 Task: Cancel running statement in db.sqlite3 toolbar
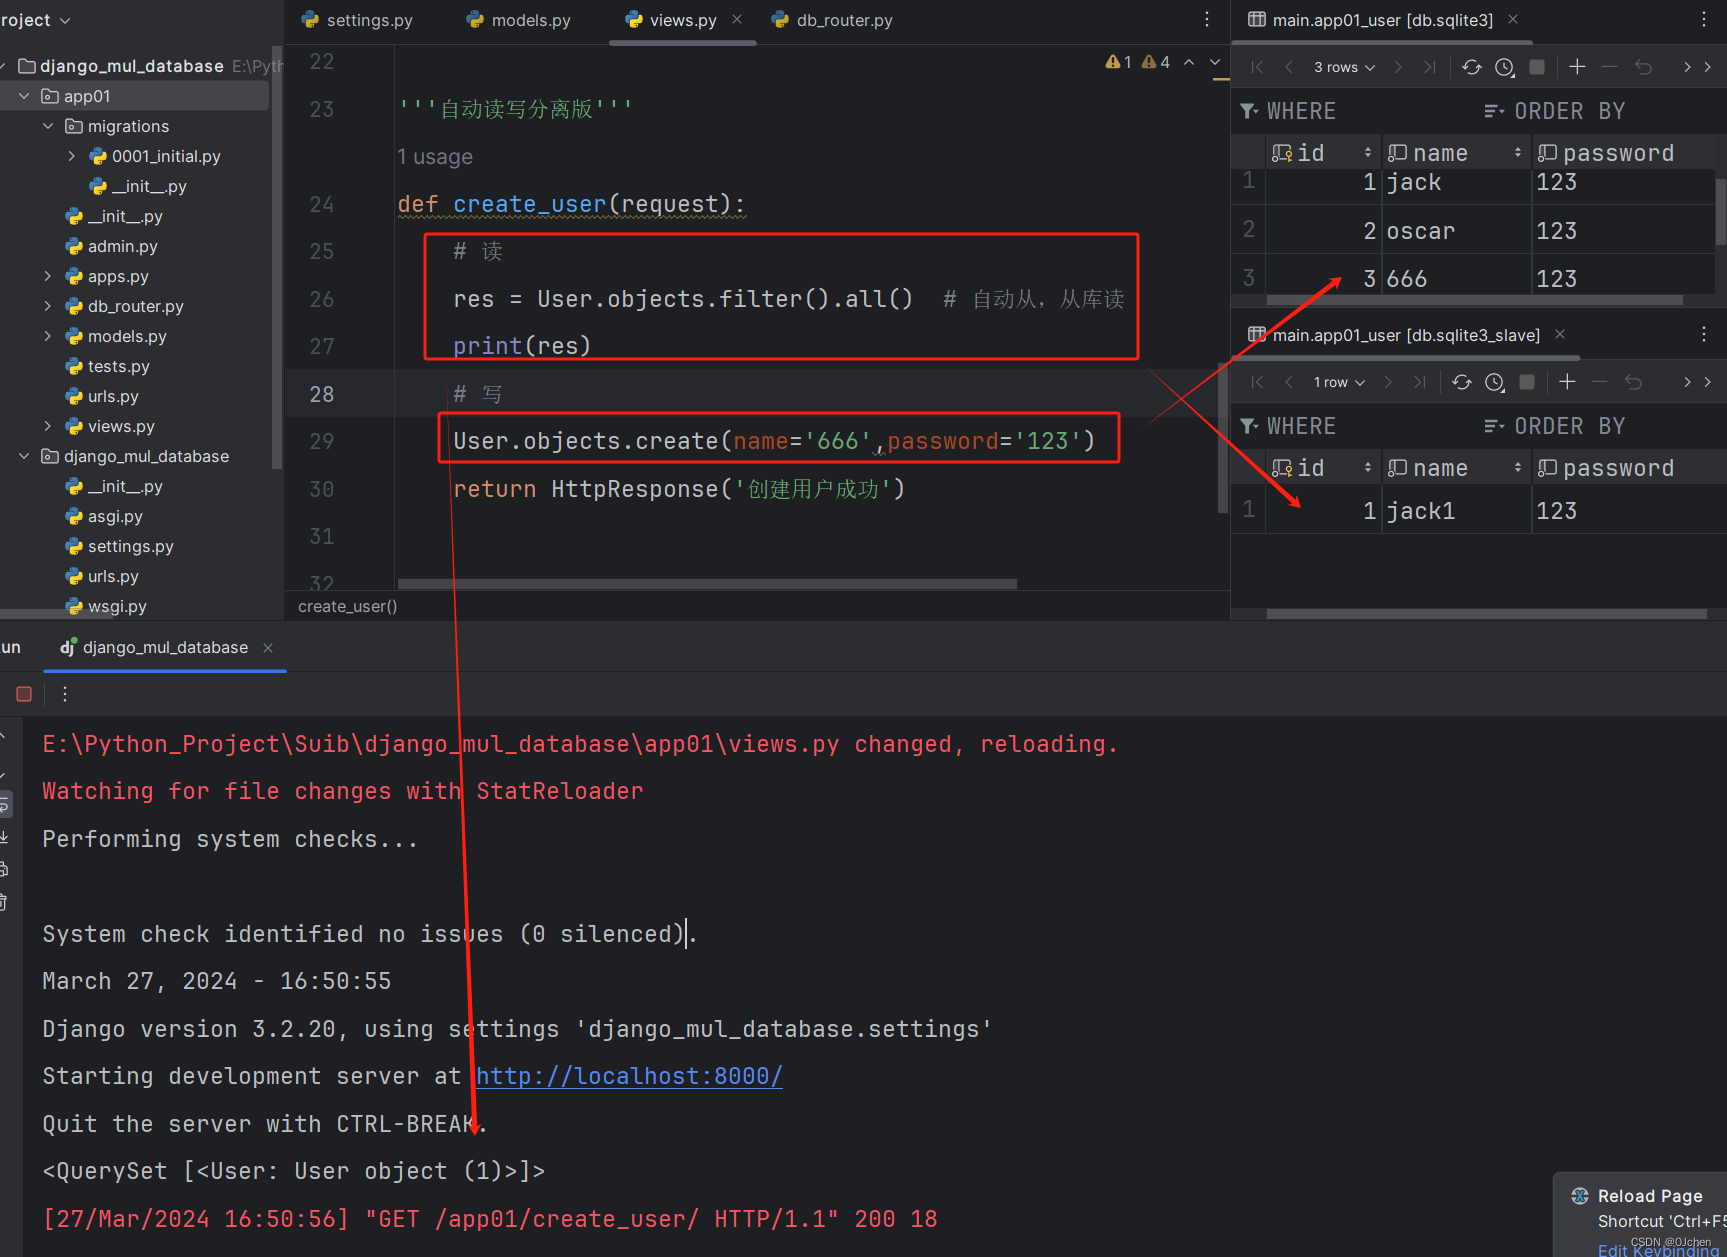1537,67
